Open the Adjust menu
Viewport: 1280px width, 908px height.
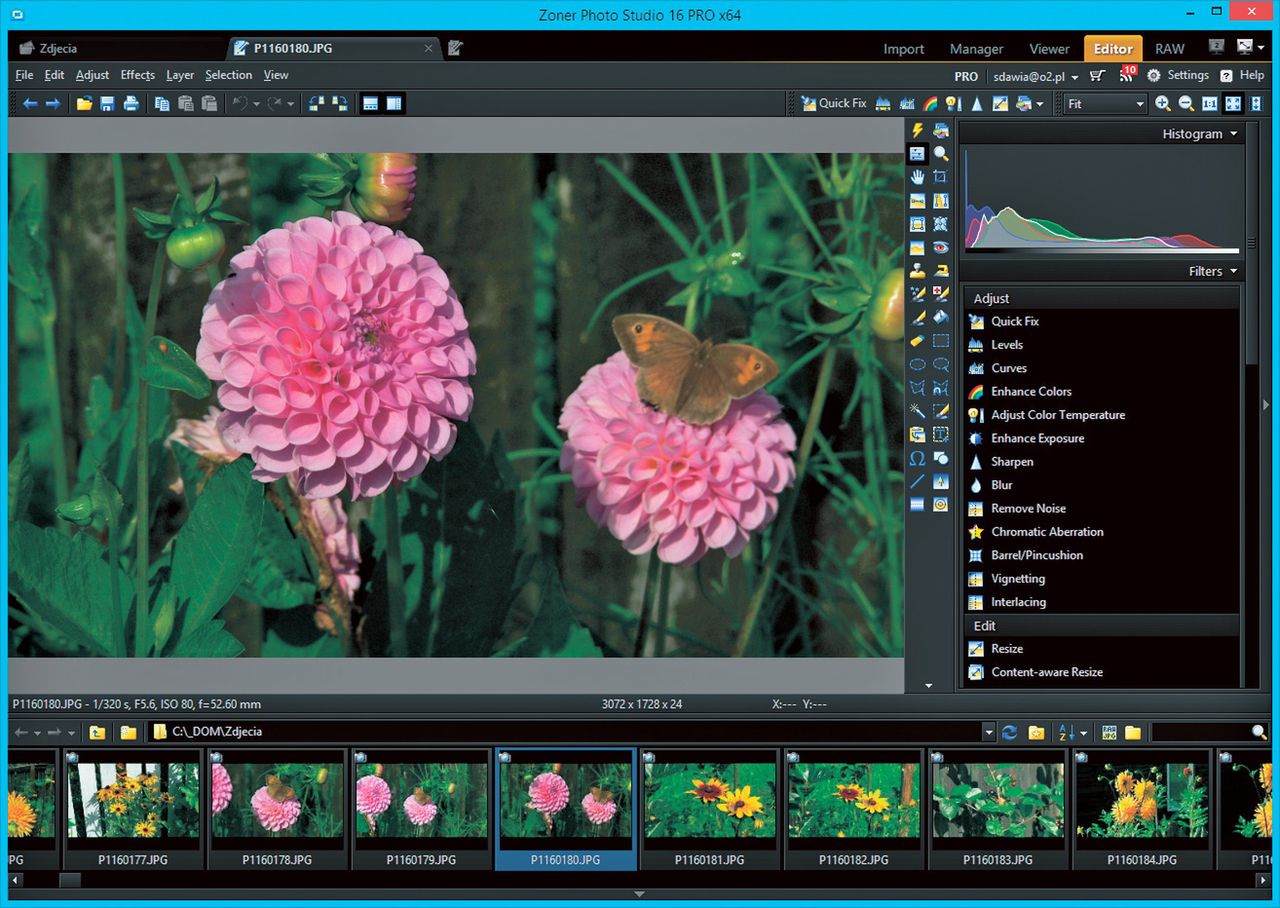point(92,75)
